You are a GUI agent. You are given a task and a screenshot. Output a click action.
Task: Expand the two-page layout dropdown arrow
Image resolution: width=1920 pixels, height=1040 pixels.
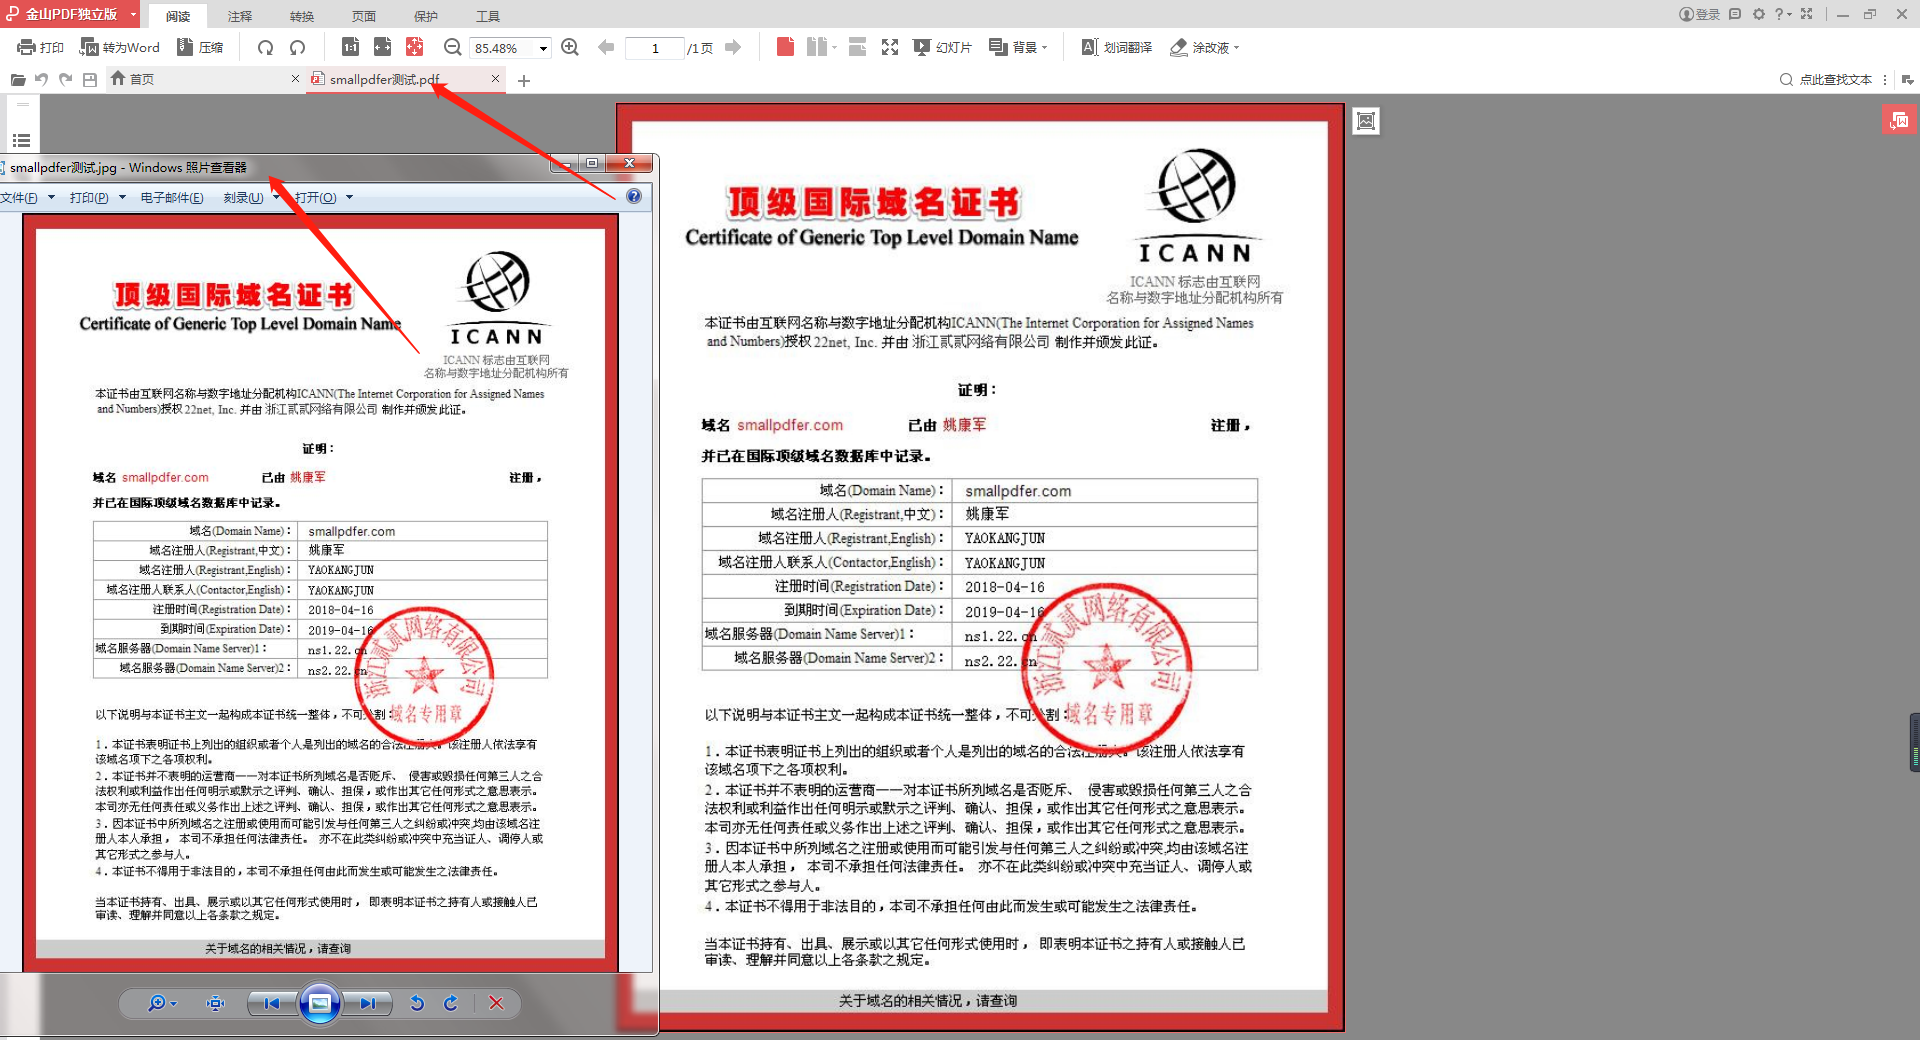(x=834, y=47)
